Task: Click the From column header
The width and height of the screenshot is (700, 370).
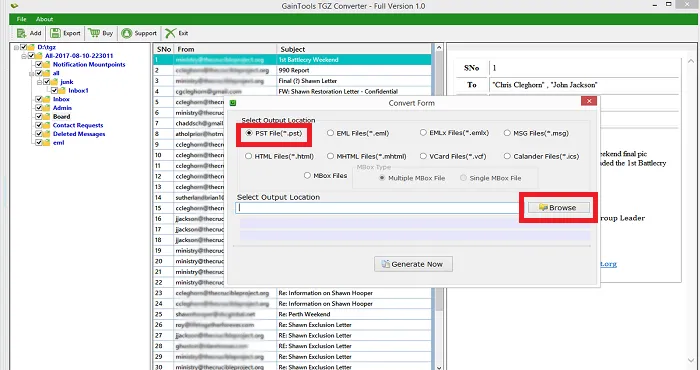Action: click(x=225, y=49)
